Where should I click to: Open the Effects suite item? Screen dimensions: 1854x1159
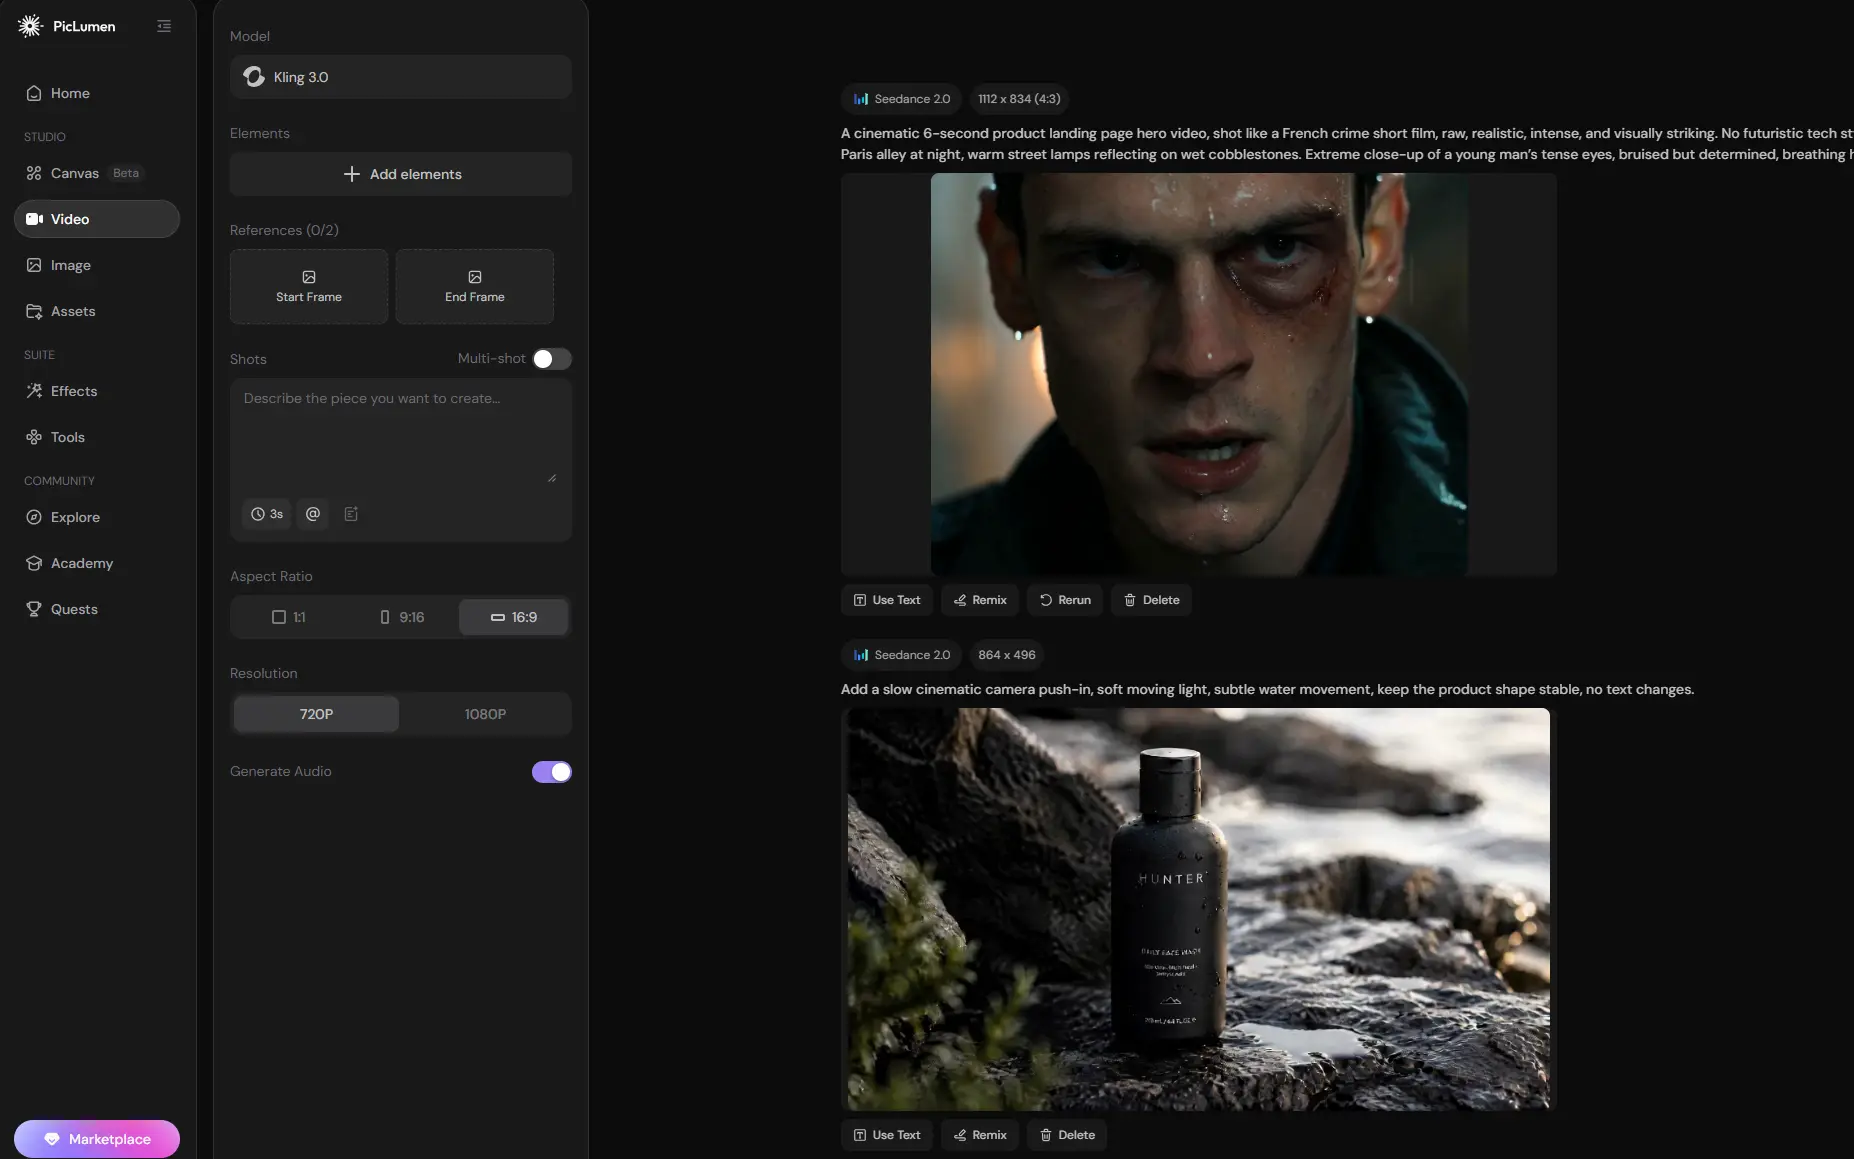97,391
